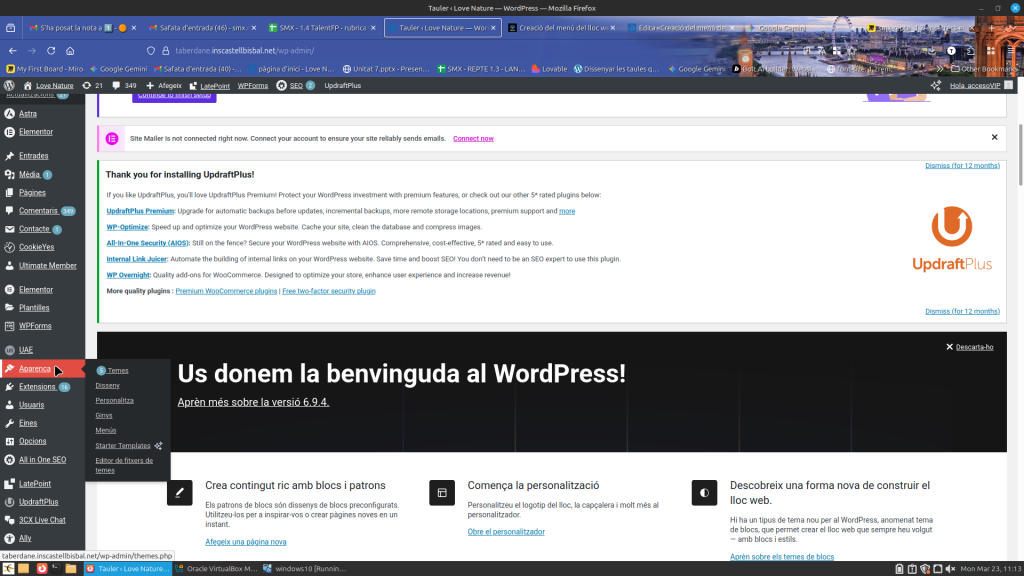Open the Love Nature site menu
The width and height of the screenshot is (1024, 576).
click(54, 86)
